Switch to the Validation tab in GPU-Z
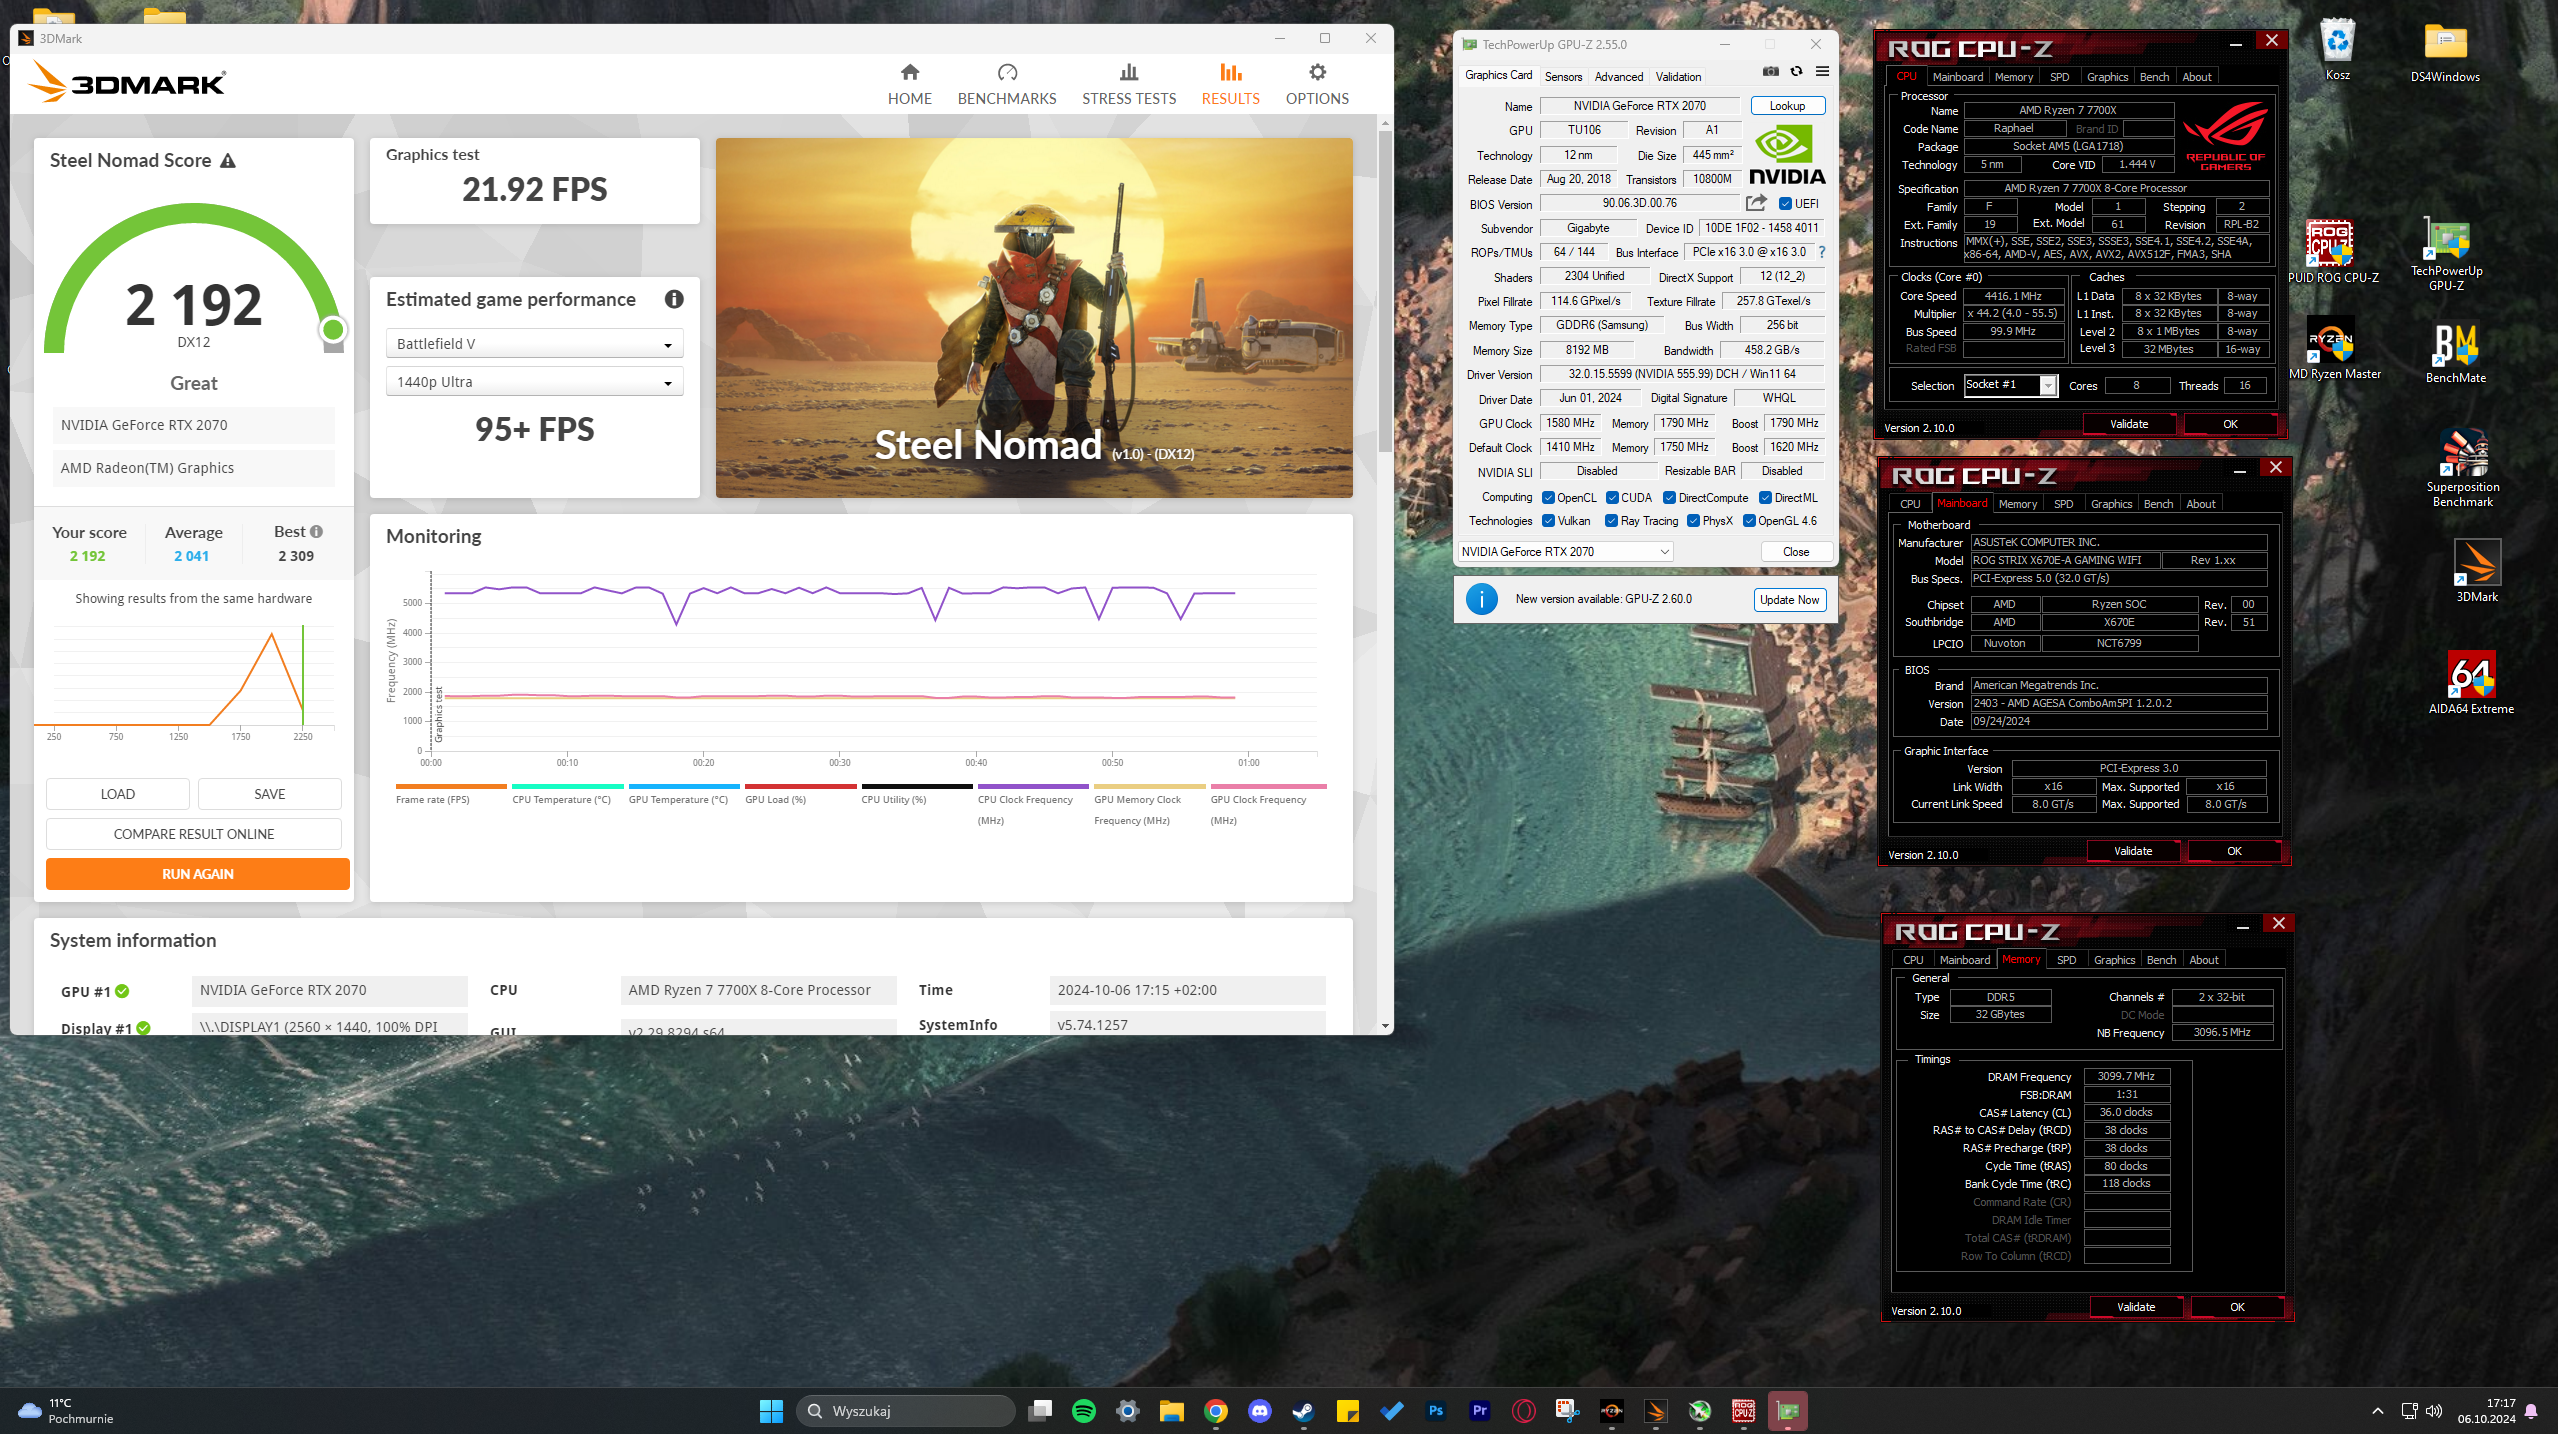 (1678, 76)
